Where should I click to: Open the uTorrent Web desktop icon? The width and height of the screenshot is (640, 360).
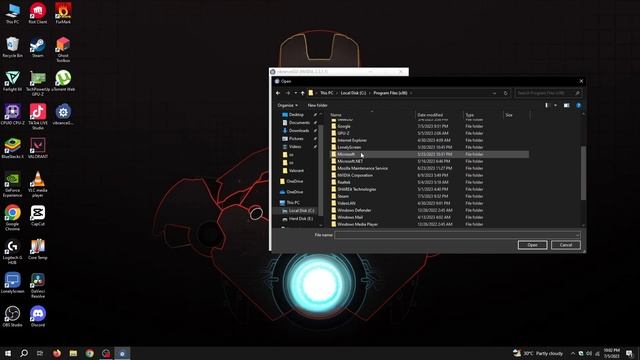(63, 81)
